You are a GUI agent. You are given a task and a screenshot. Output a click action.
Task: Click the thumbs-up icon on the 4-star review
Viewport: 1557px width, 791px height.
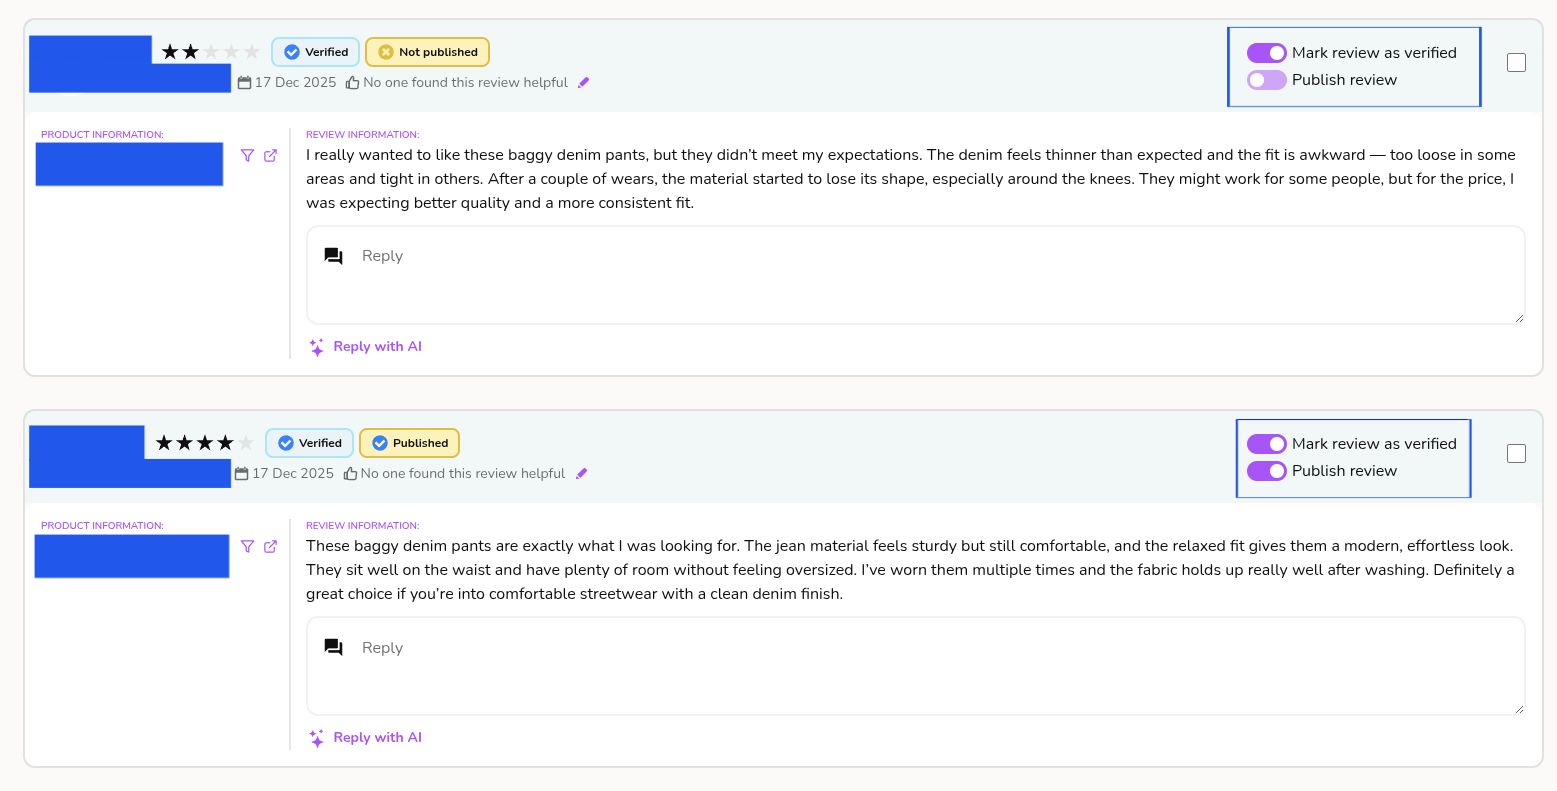point(350,474)
